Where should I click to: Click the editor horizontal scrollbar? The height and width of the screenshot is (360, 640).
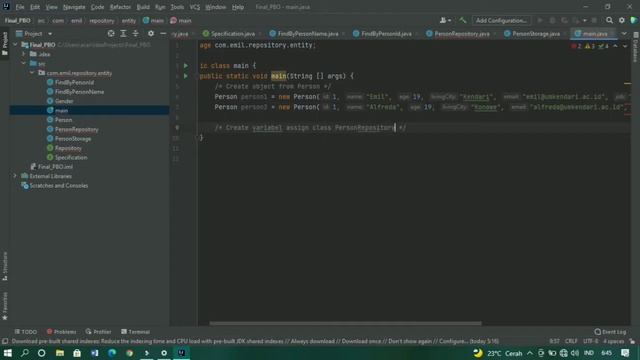pos(345,323)
